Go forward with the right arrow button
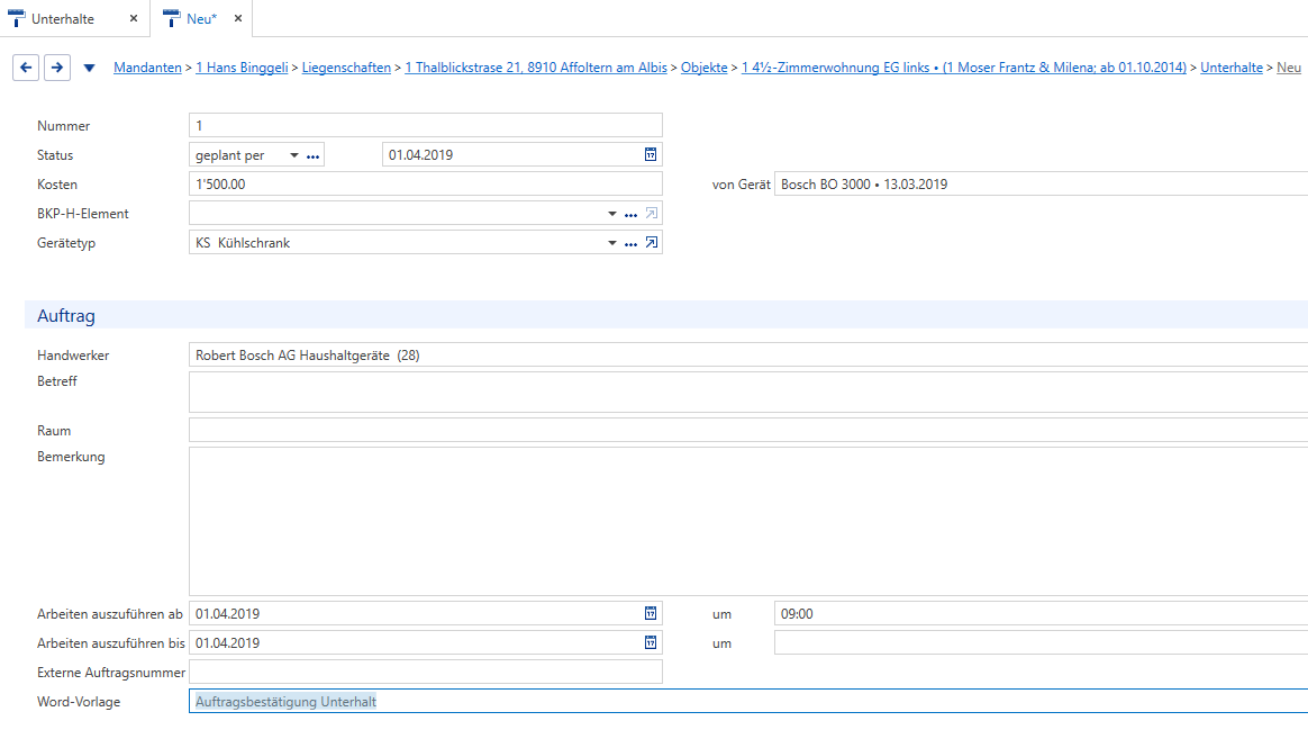 click(58, 67)
